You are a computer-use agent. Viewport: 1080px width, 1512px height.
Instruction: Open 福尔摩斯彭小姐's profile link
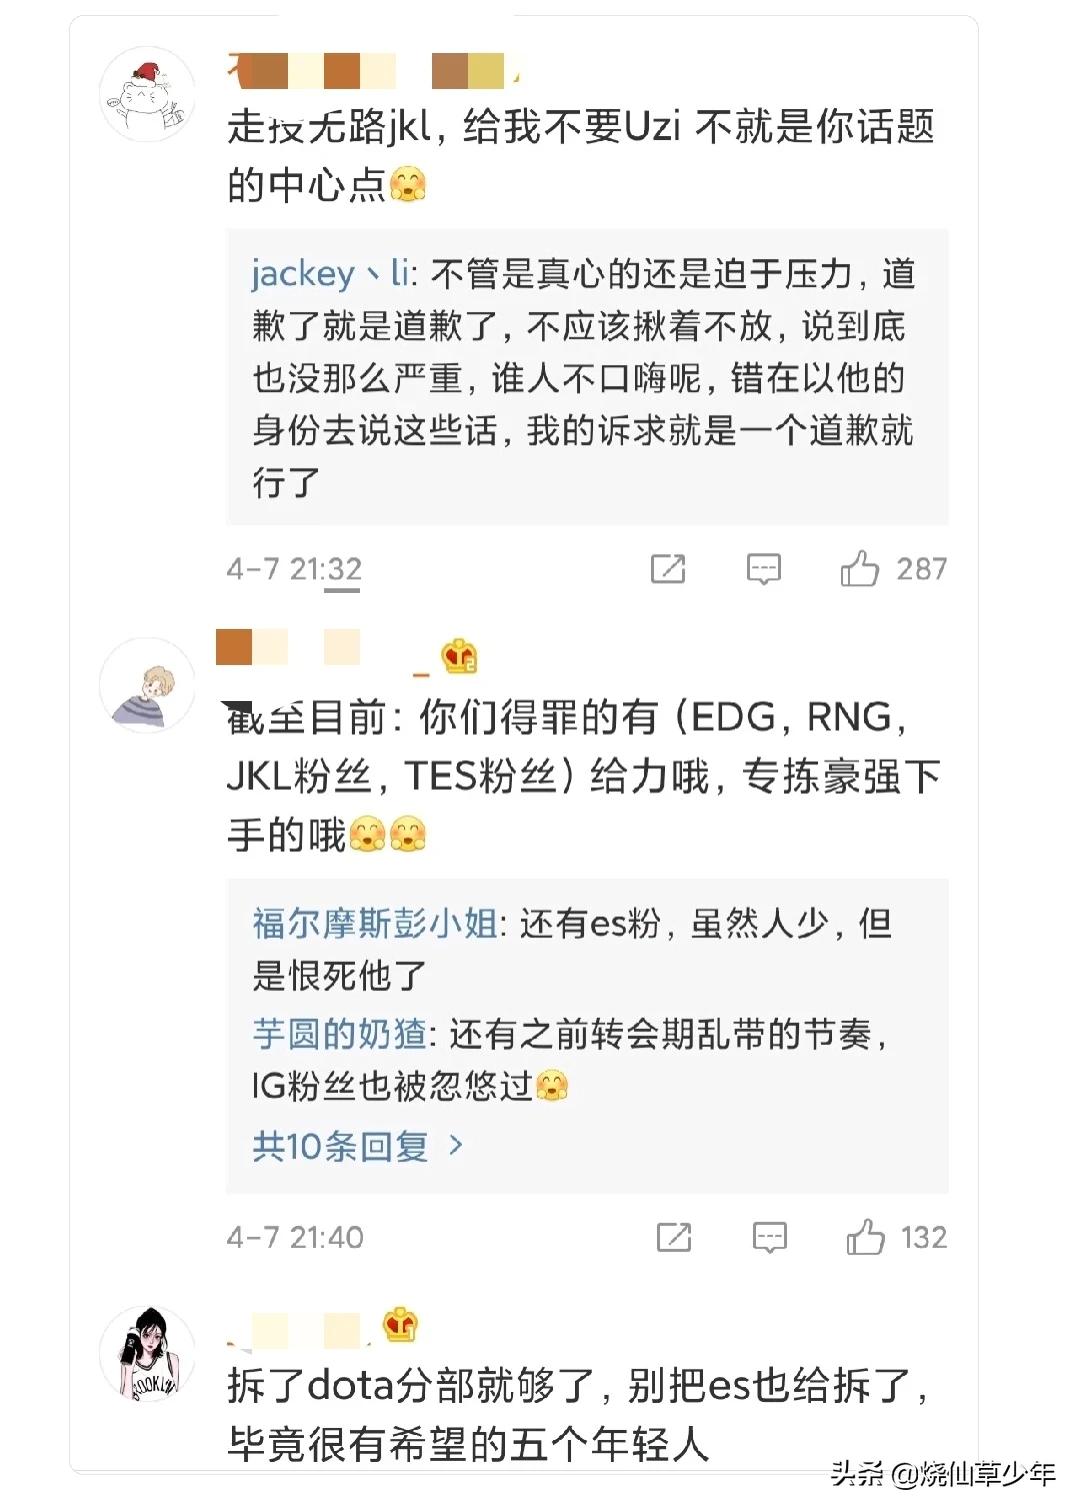375,923
